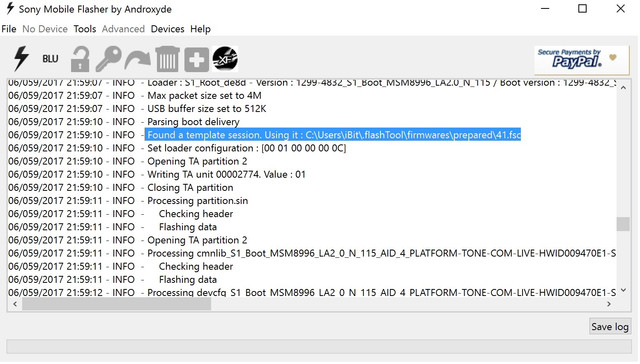The width and height of the screenshot is (640, 364).
Task: Click the PayPal donate button
Action: point(581,60)
